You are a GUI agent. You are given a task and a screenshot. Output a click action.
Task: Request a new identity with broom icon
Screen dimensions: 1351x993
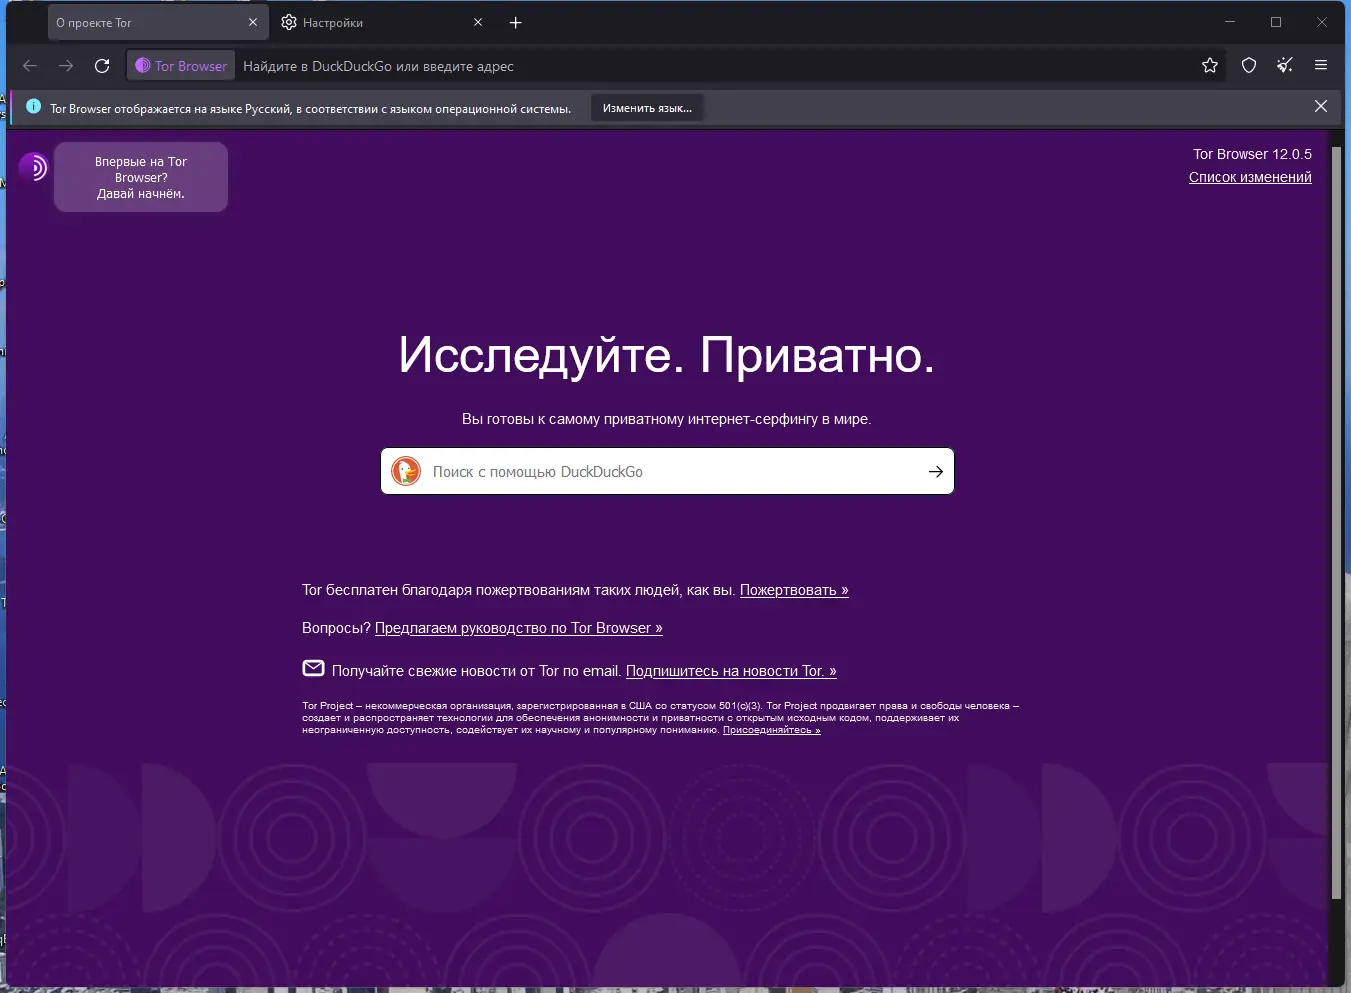pos(1285,66)
